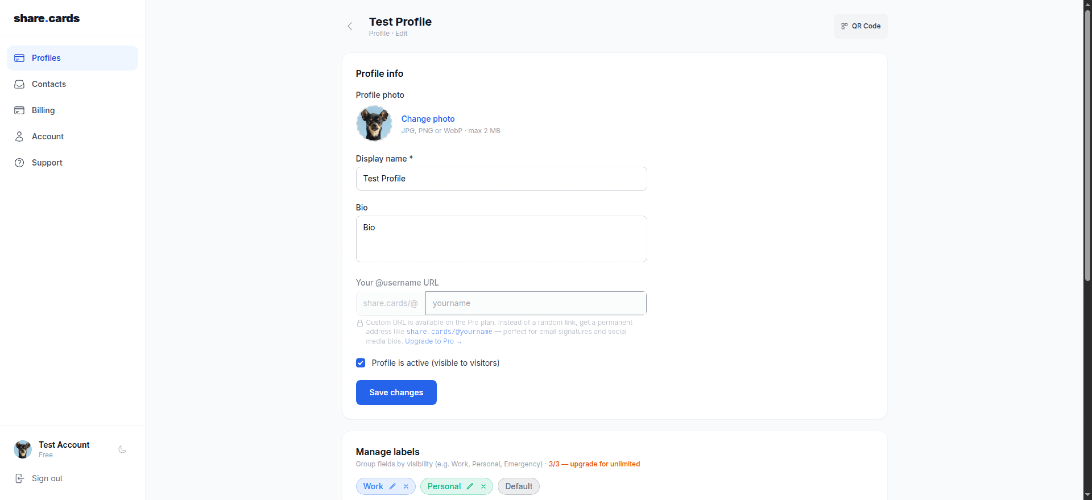Open the QR Code button

pyautogui.click(x=860, y=26)
